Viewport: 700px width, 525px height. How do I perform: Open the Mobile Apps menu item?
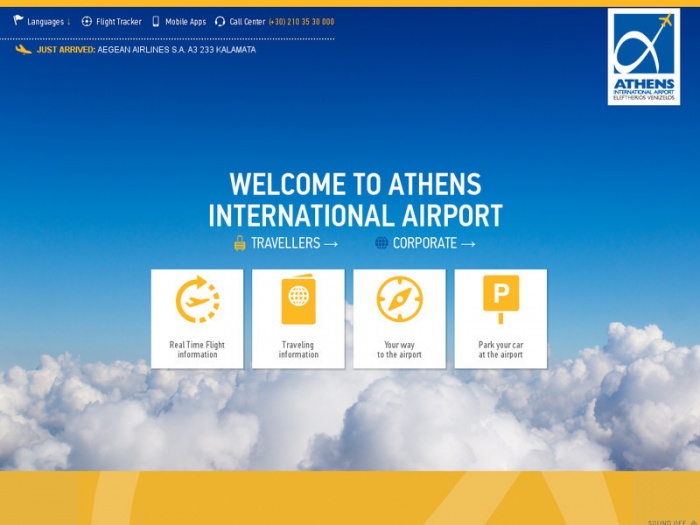pyautogui.click(x=185, y=22)
